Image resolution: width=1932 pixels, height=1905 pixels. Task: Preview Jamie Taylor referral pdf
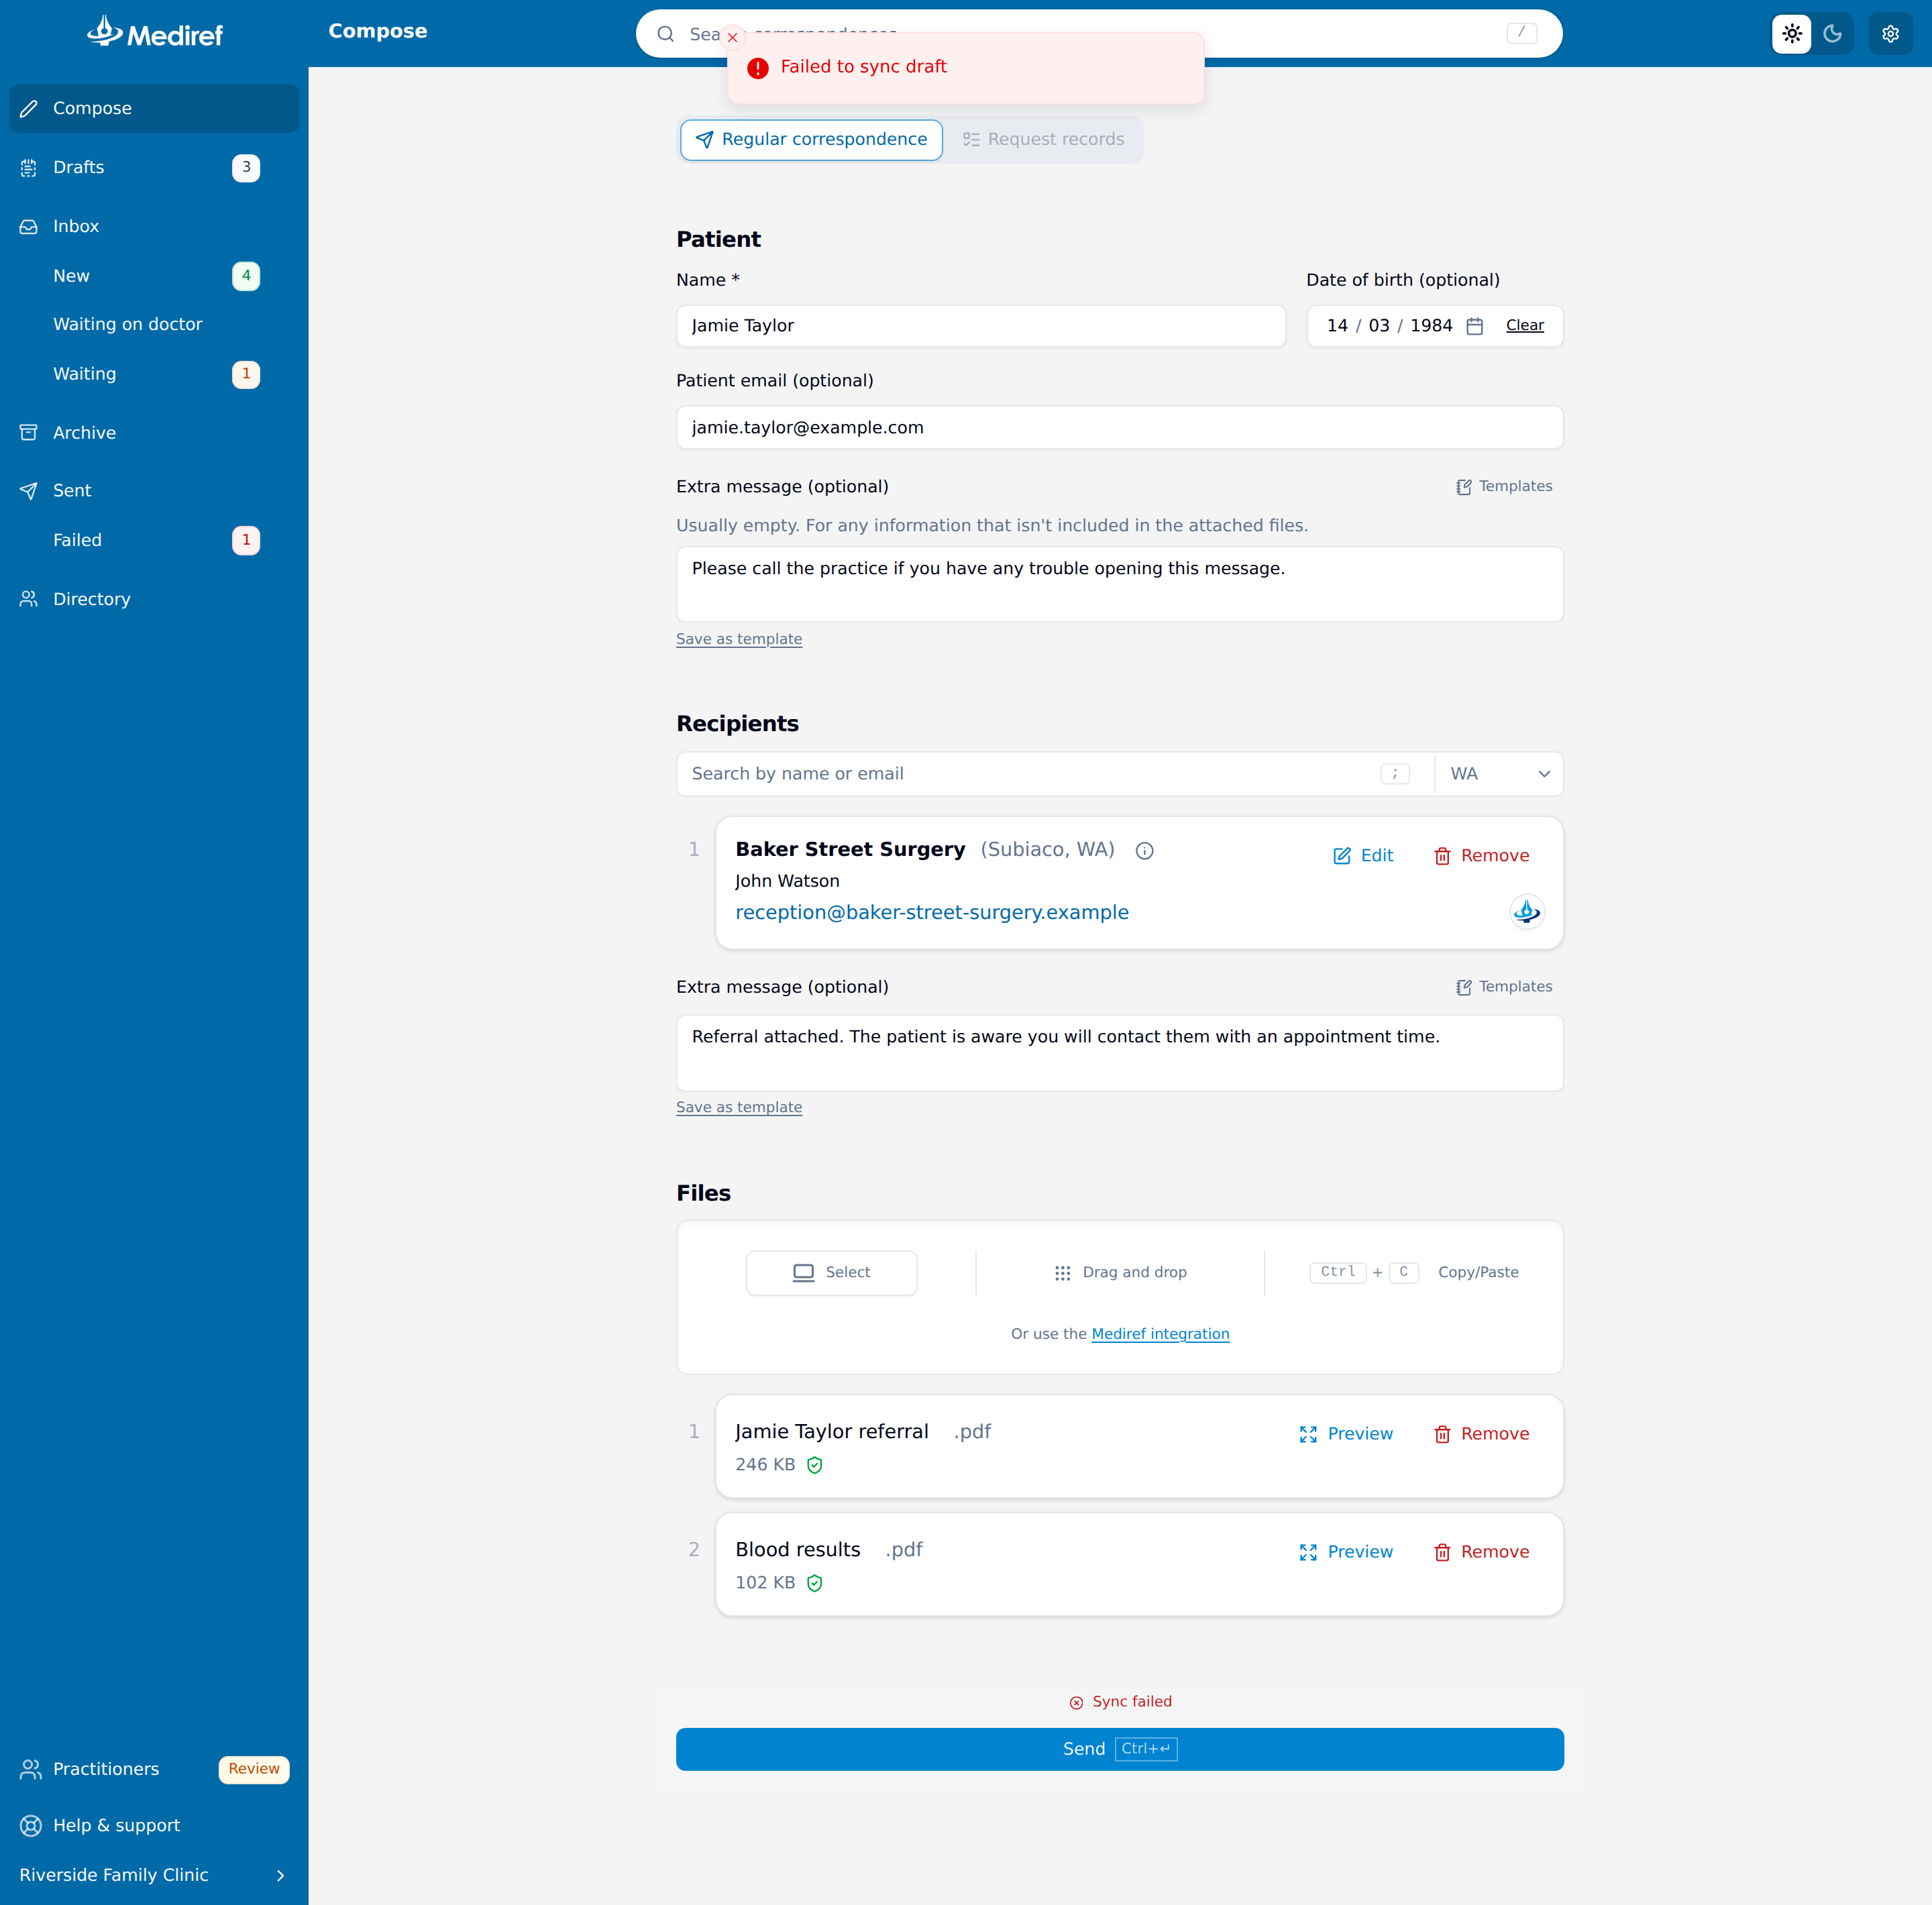(1345, 1434)
